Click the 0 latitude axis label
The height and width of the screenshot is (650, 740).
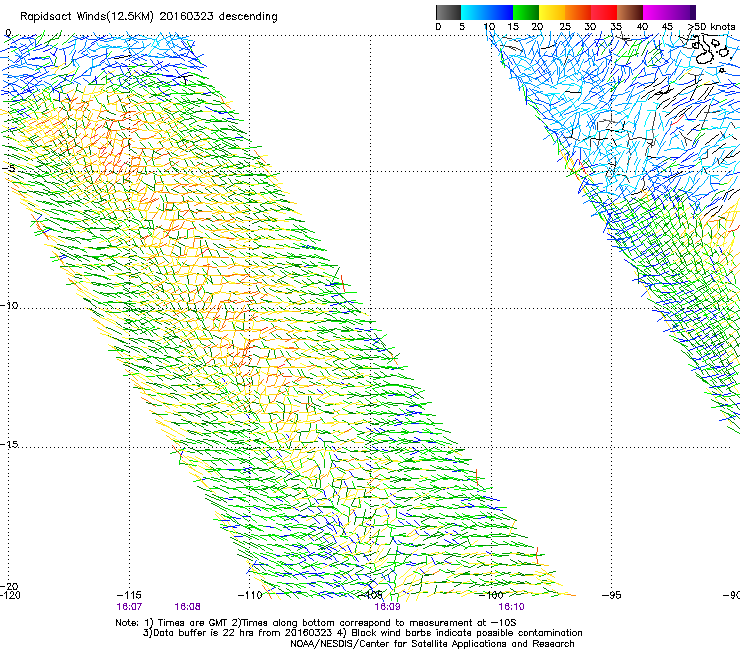(x=8, y=33)
